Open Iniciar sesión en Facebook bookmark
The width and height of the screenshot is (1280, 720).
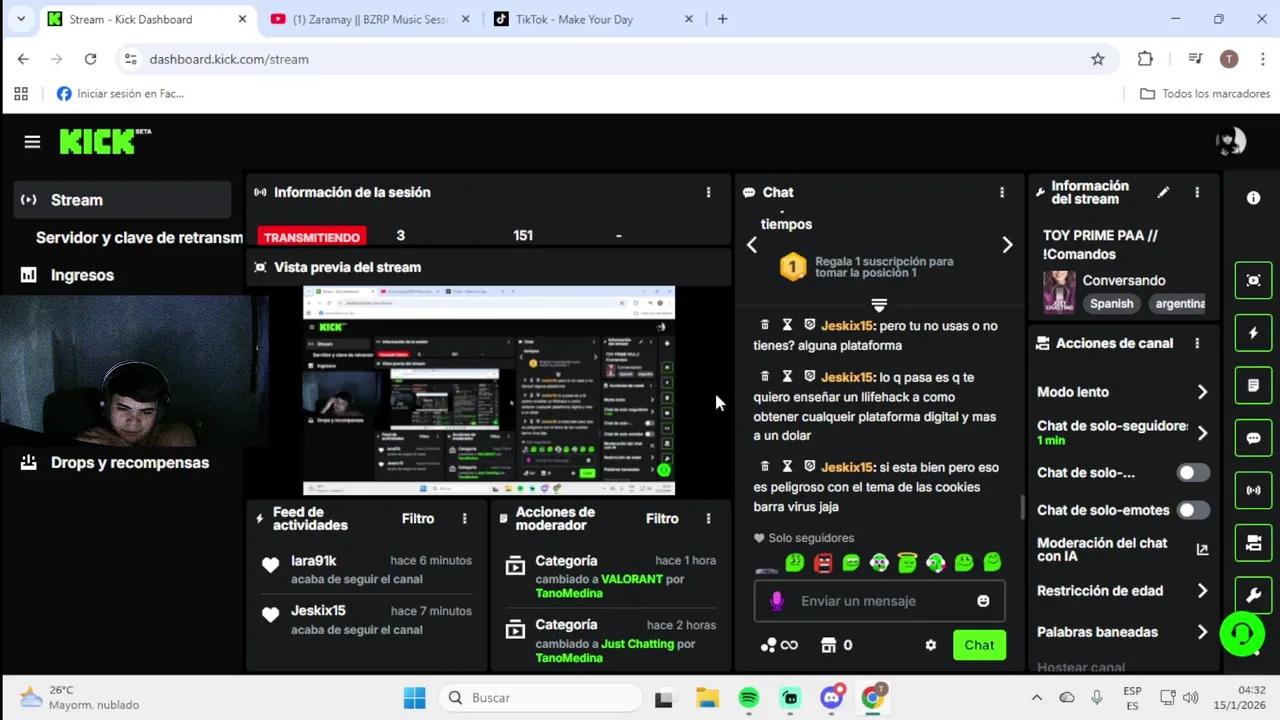120,93
